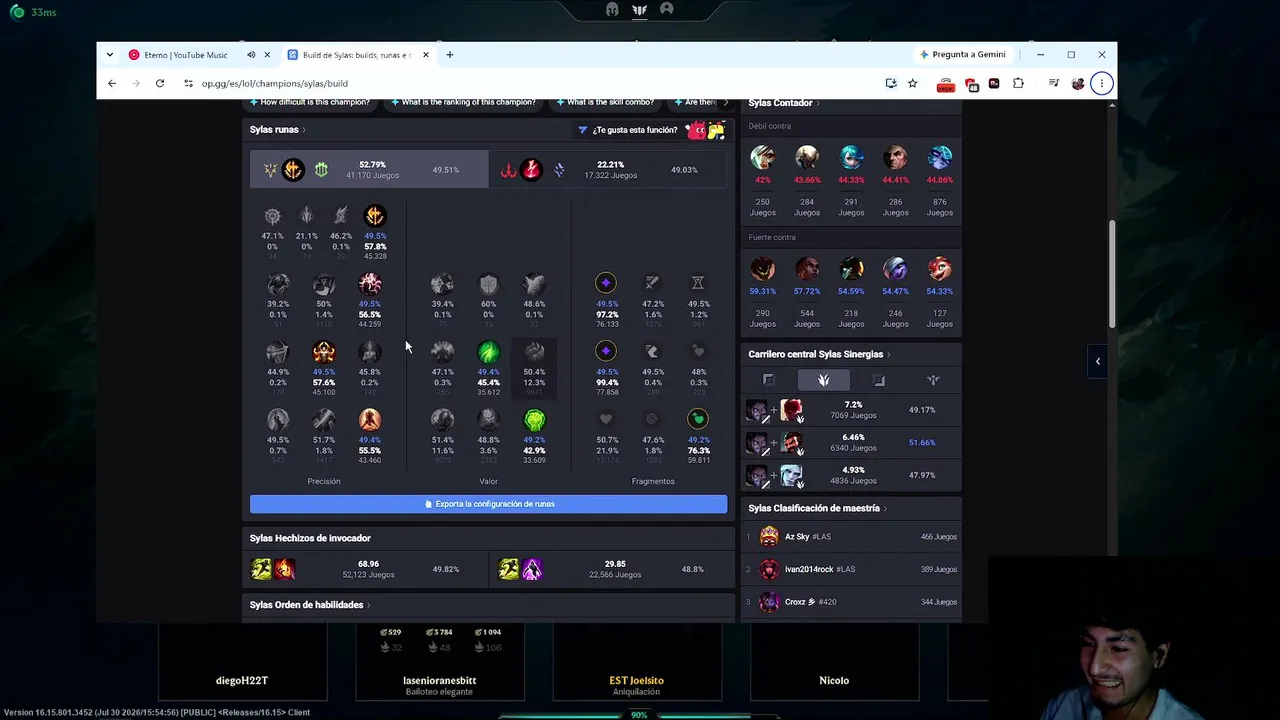This screenshot has width=1280, height=720.
Task: Switch to the Eterno YouTube Music tab
Action: pyautogui.click(x=185, y=55)
